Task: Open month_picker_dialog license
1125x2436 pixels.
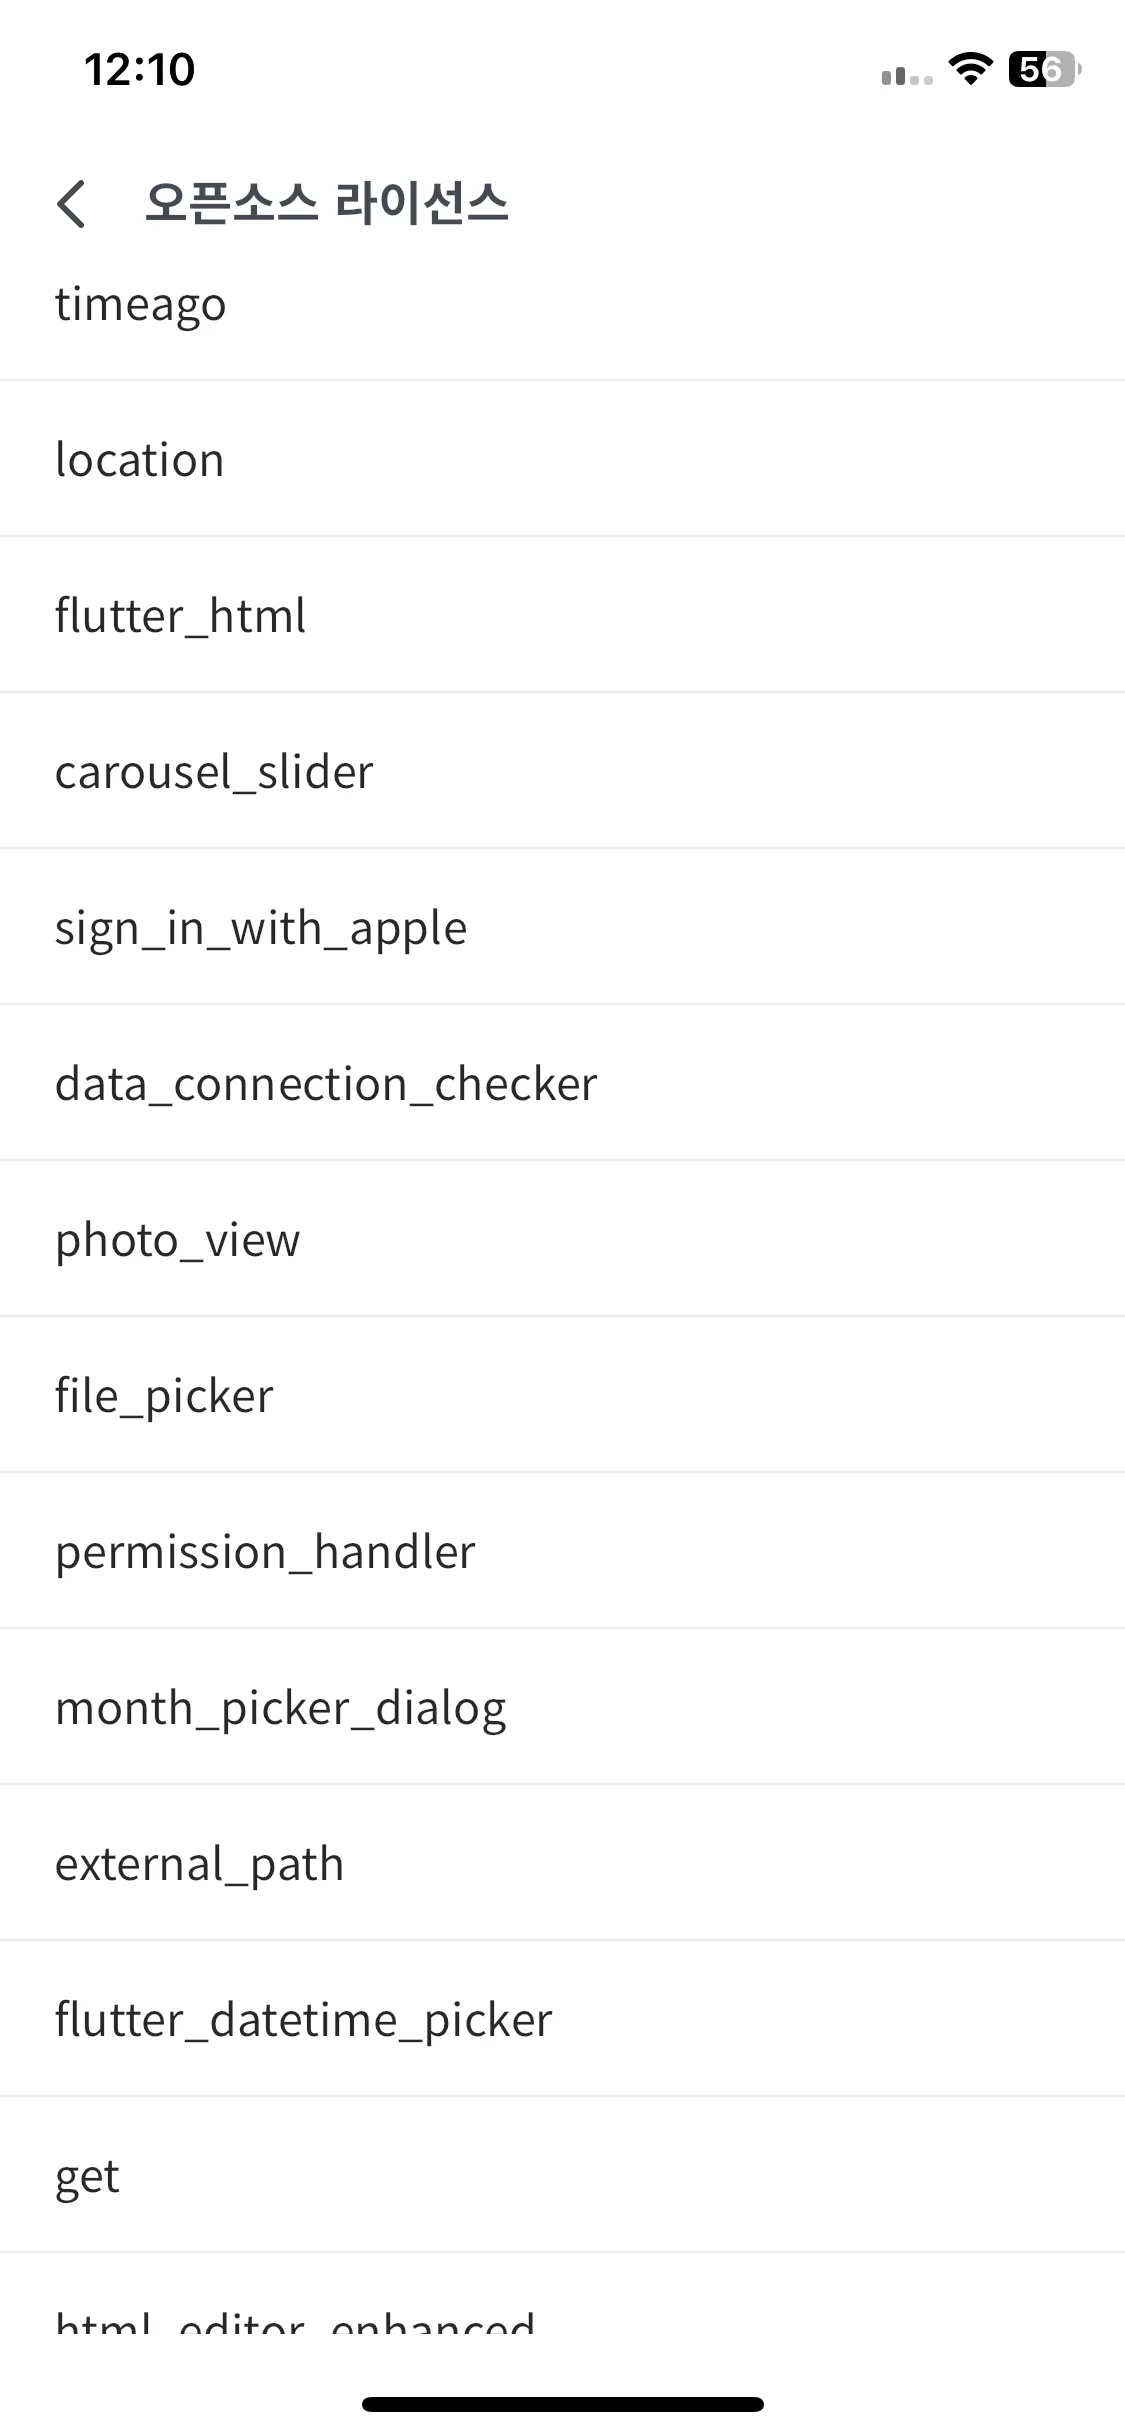Action: pyautogui.click(x=562, y=1707)
